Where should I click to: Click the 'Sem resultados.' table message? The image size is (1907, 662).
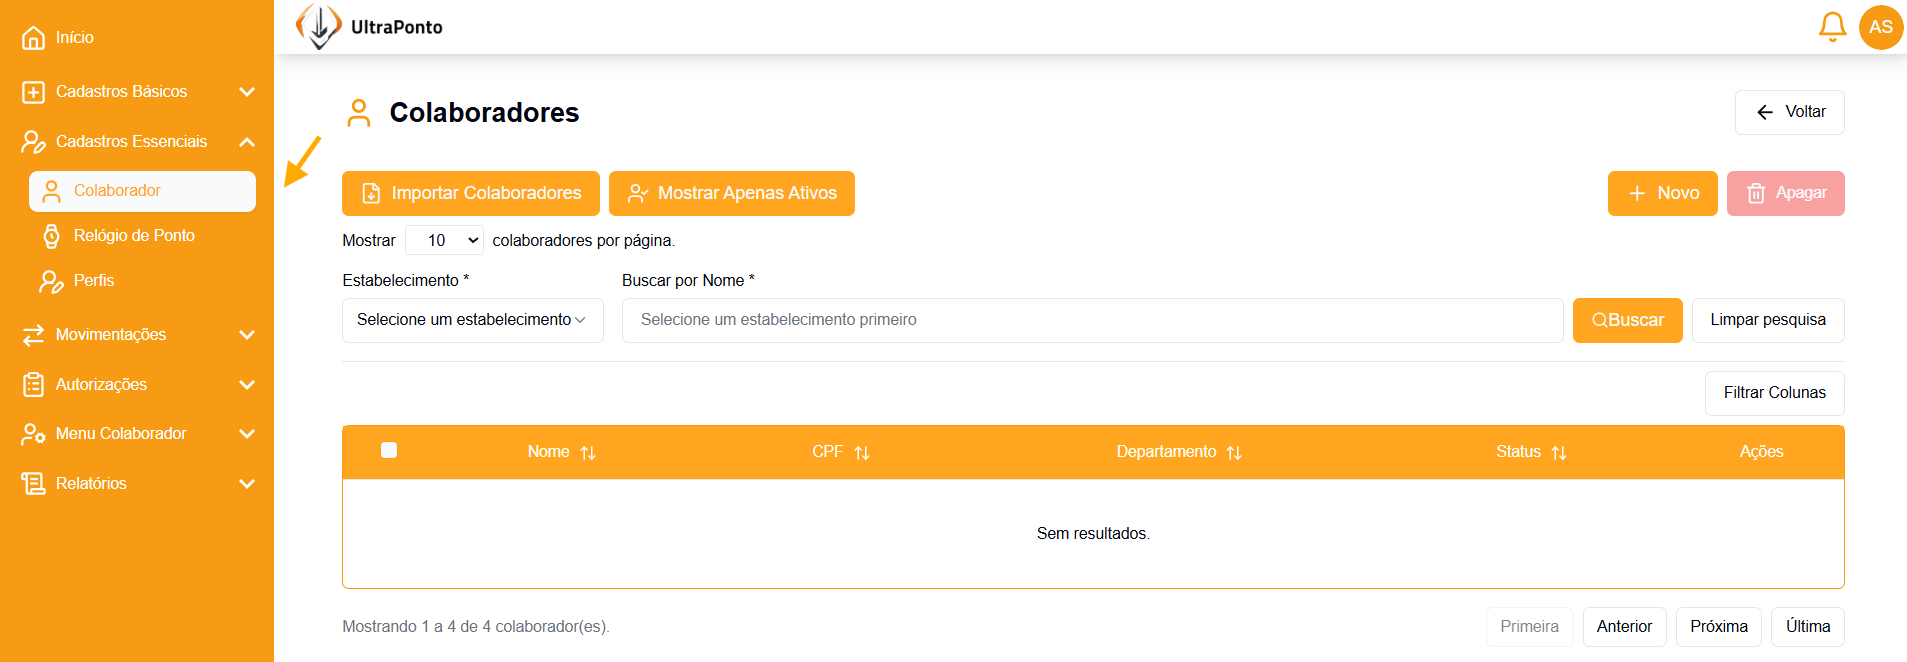pos(1093,534)
